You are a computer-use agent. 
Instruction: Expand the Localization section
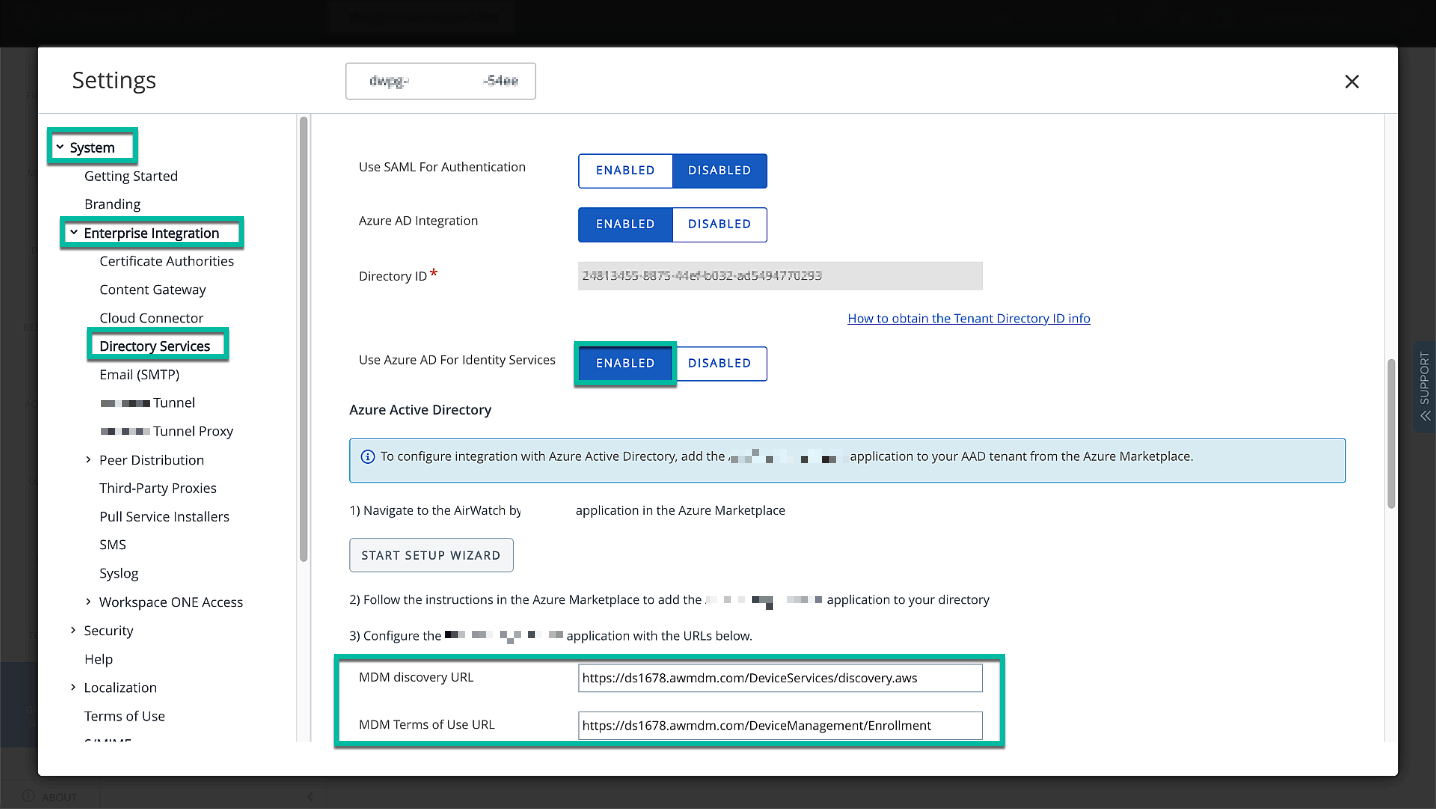pyautogui.click(x=74, y=688)
